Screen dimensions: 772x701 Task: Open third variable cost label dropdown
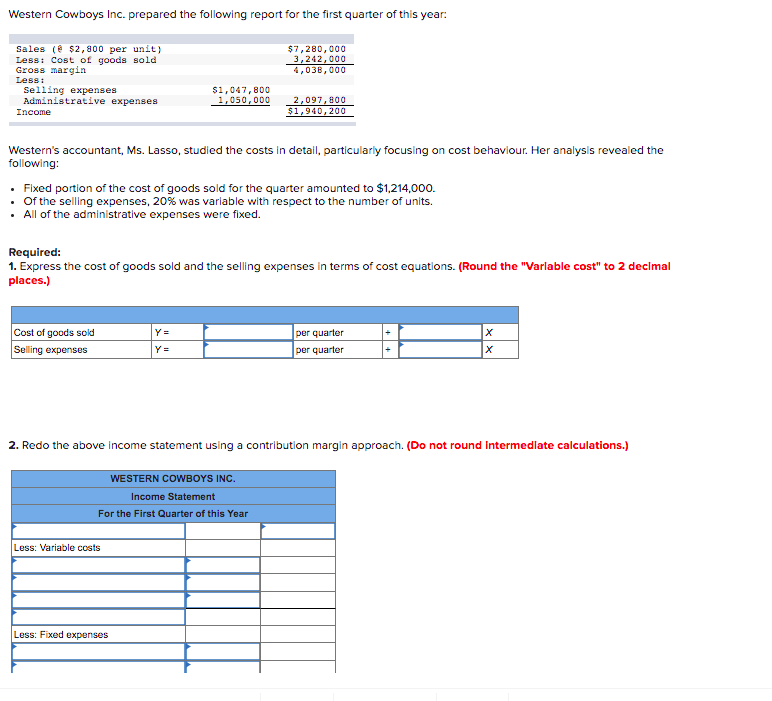(98, 600)
